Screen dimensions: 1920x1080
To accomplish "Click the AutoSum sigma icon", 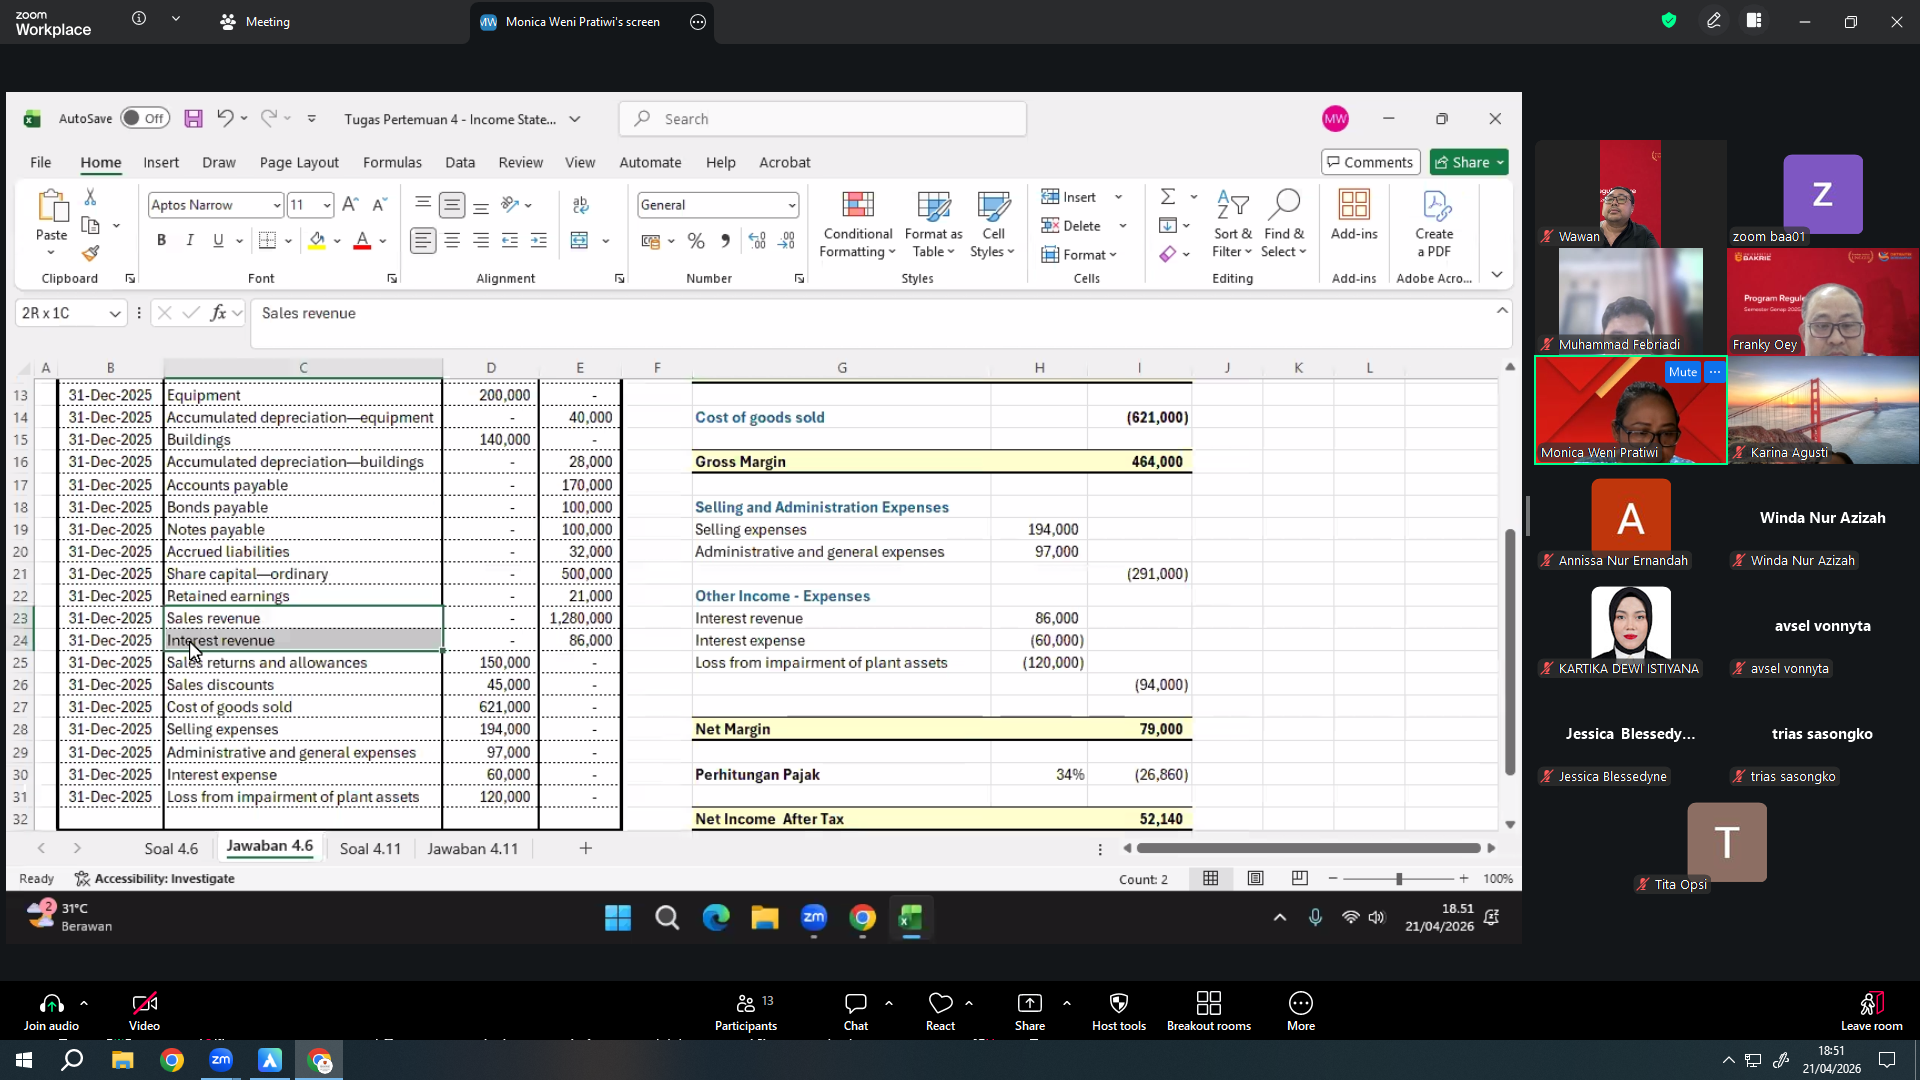I will (1168, 196).
